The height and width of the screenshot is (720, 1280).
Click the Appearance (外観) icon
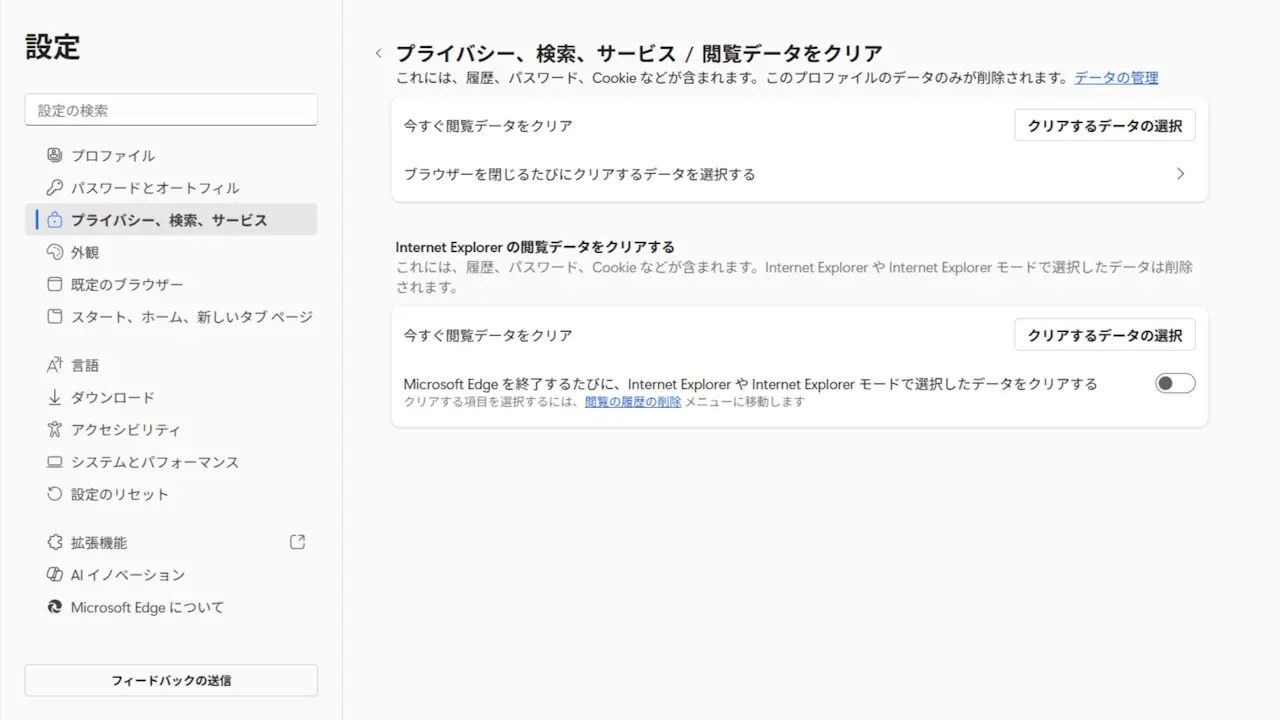click(x=55, y=252)
